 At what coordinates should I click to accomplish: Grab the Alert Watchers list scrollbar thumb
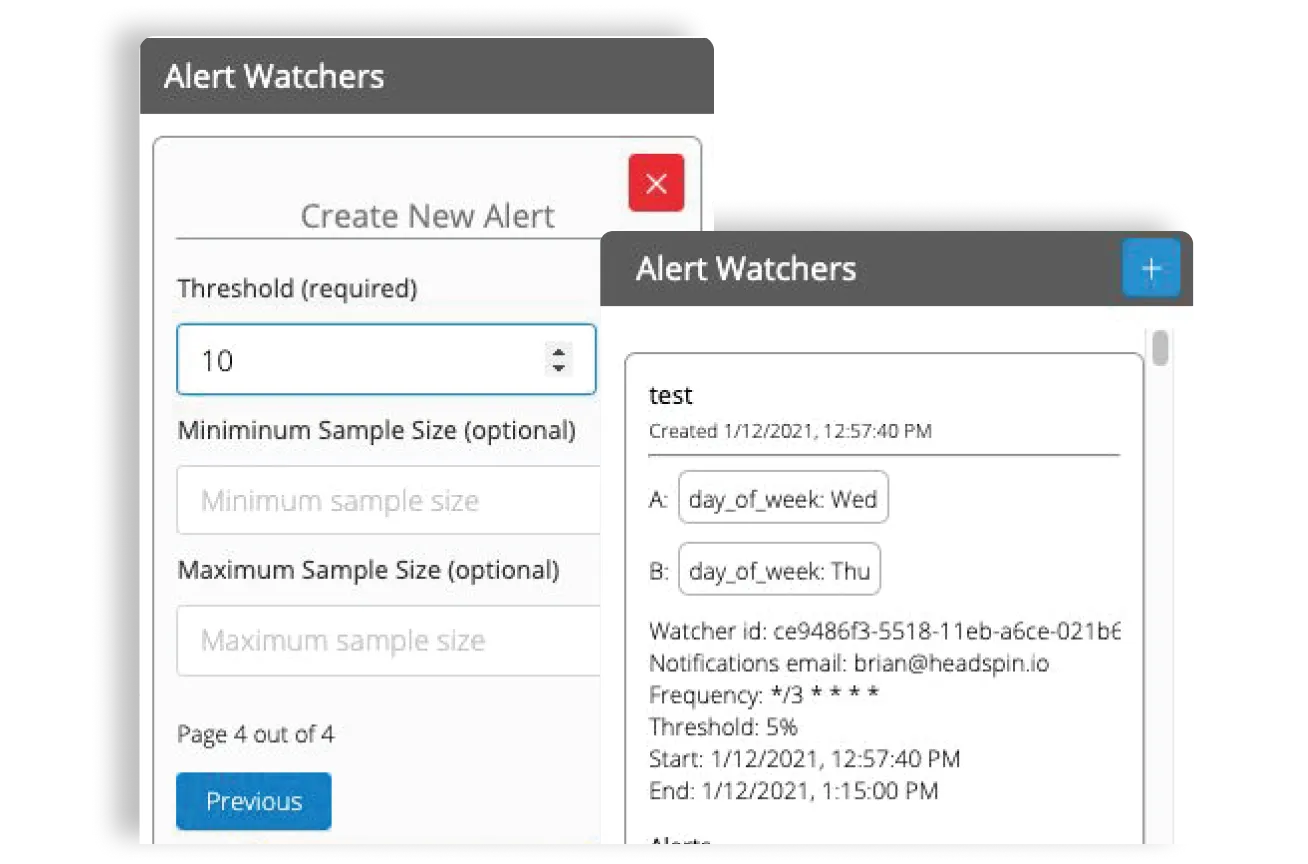tap(1160, 348)
